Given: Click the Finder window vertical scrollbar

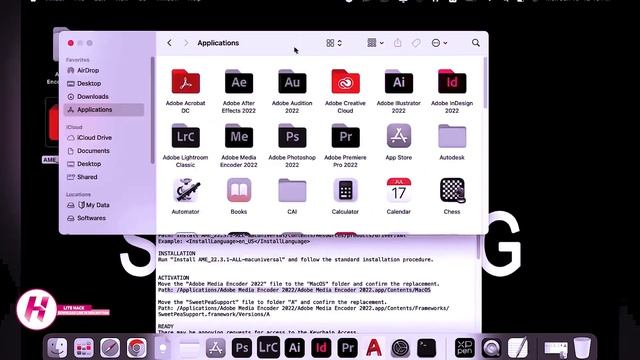Looking at the screenshot, I should (x=485, y=83).
